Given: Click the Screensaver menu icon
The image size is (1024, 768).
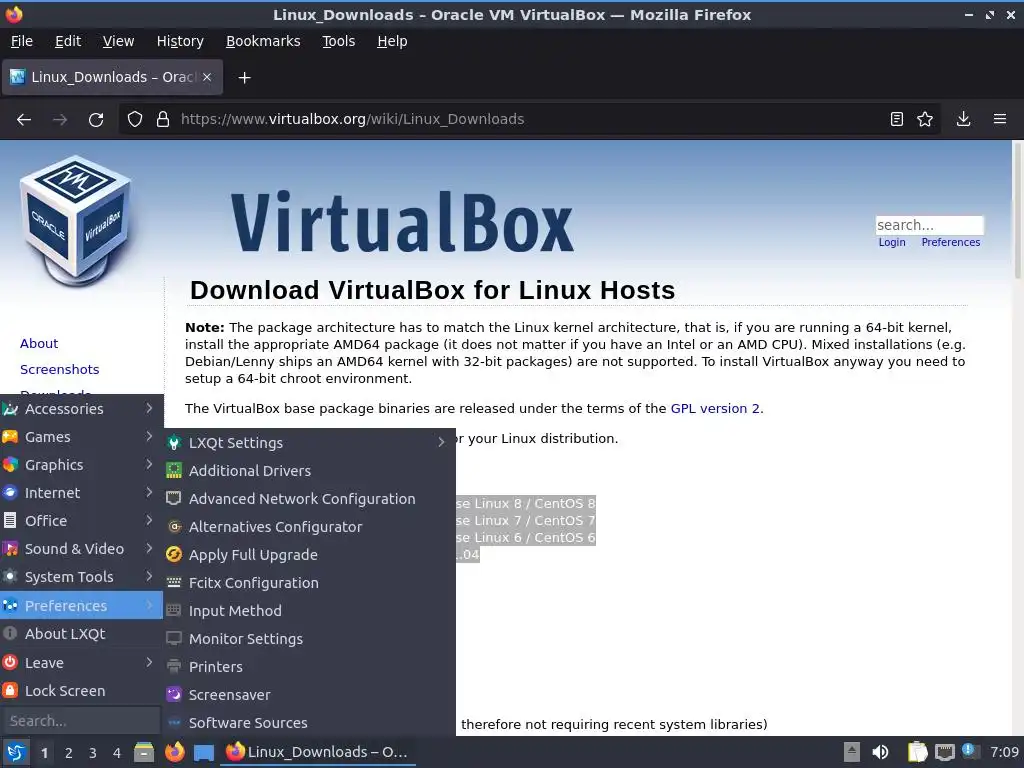Looking at the screenshot, I should (x=174, y=694).
